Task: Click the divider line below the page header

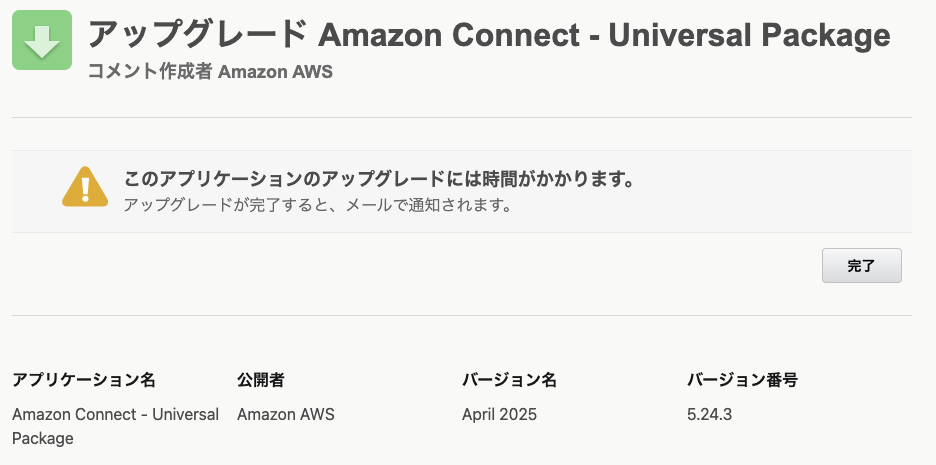Action: [462, 118]
